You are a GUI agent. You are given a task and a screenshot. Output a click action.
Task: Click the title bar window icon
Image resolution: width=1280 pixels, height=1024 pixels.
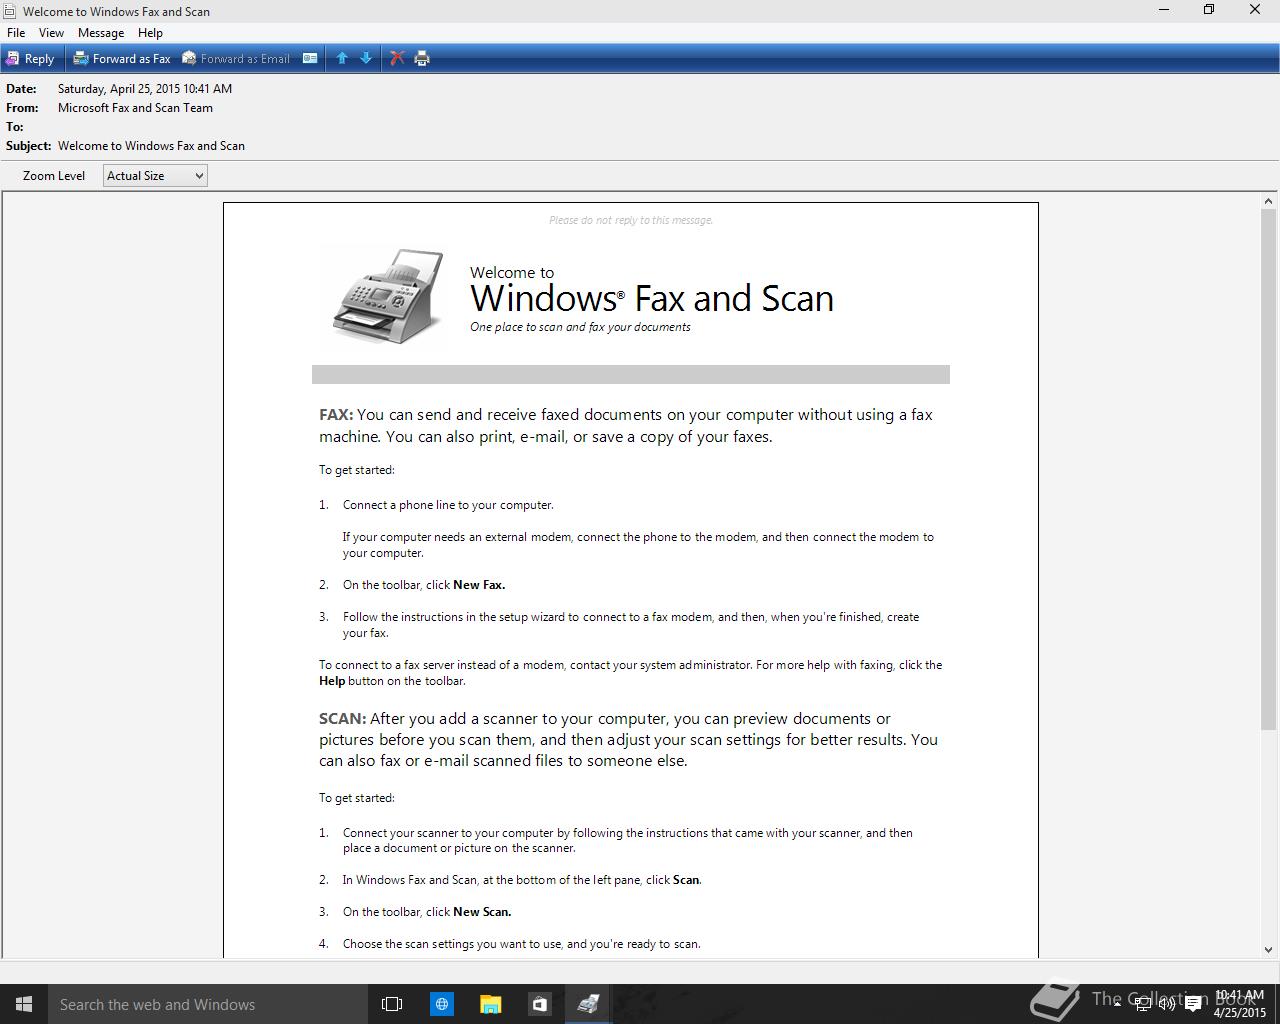pos(9,11)
